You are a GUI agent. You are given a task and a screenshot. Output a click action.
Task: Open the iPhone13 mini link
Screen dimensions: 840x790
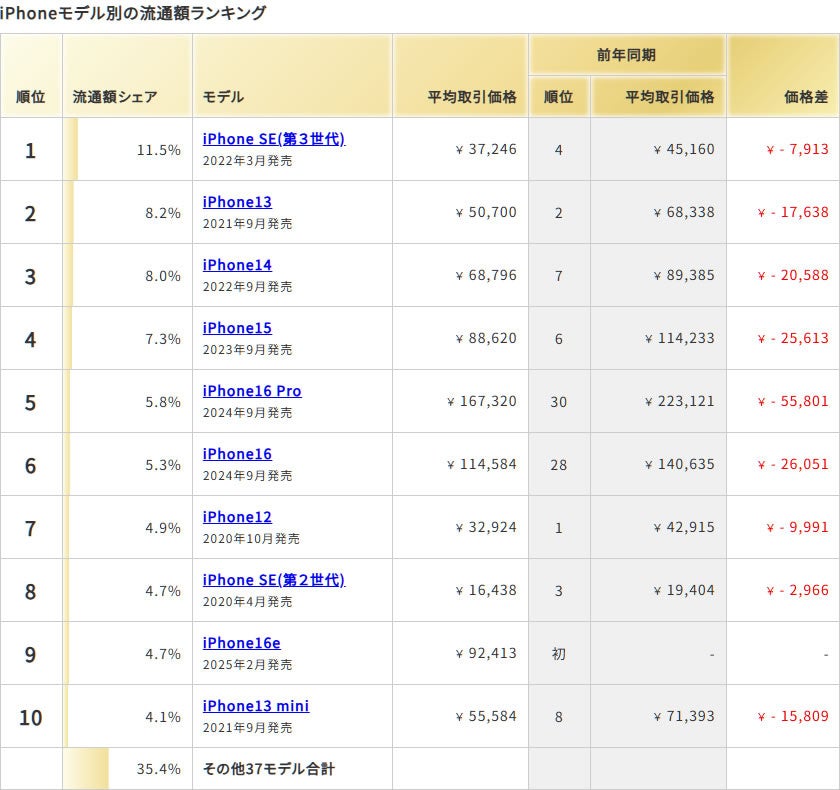tap(256, 706)
